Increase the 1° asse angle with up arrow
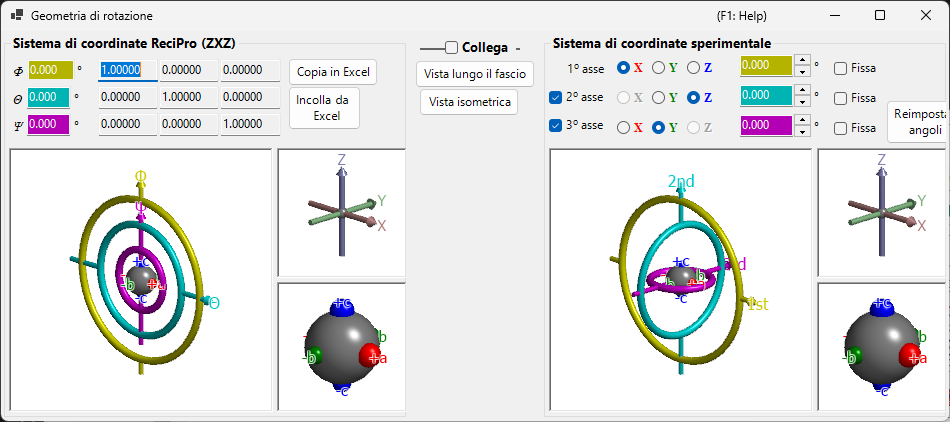950x422 pixels. (x=802, y=60)
